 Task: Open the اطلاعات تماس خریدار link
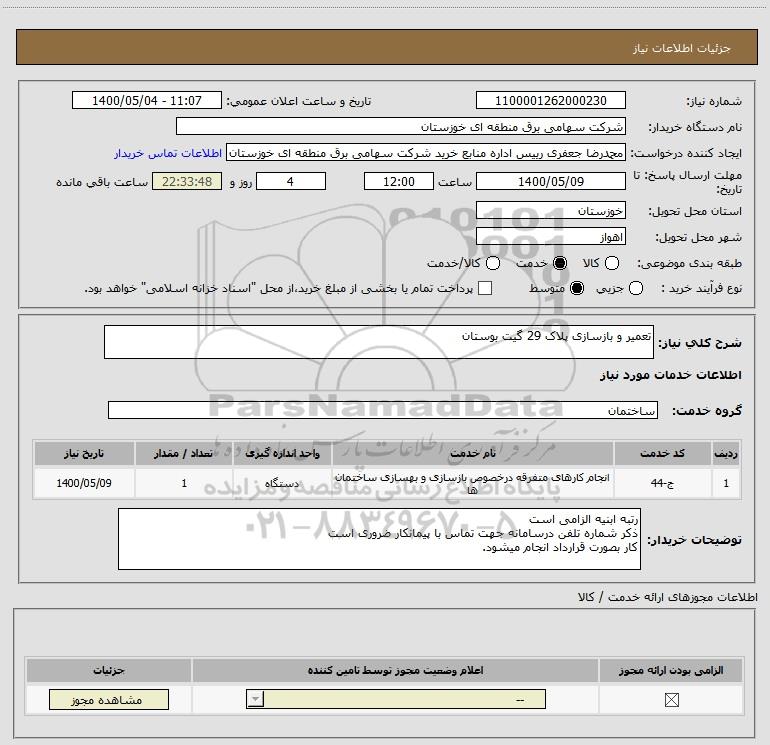(168, 153)
